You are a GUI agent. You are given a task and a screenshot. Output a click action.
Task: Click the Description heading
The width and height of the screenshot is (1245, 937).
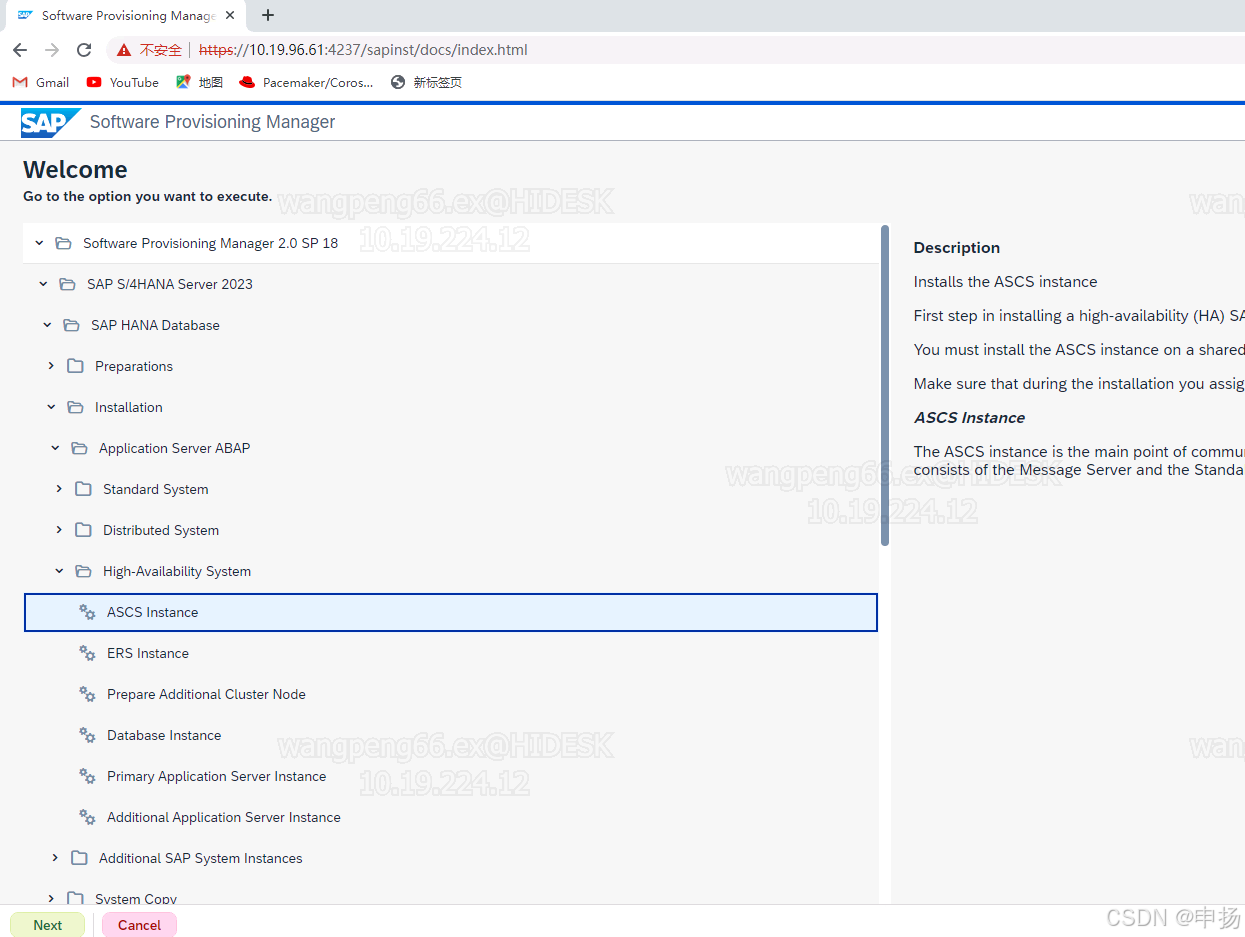tap(957, 248)
